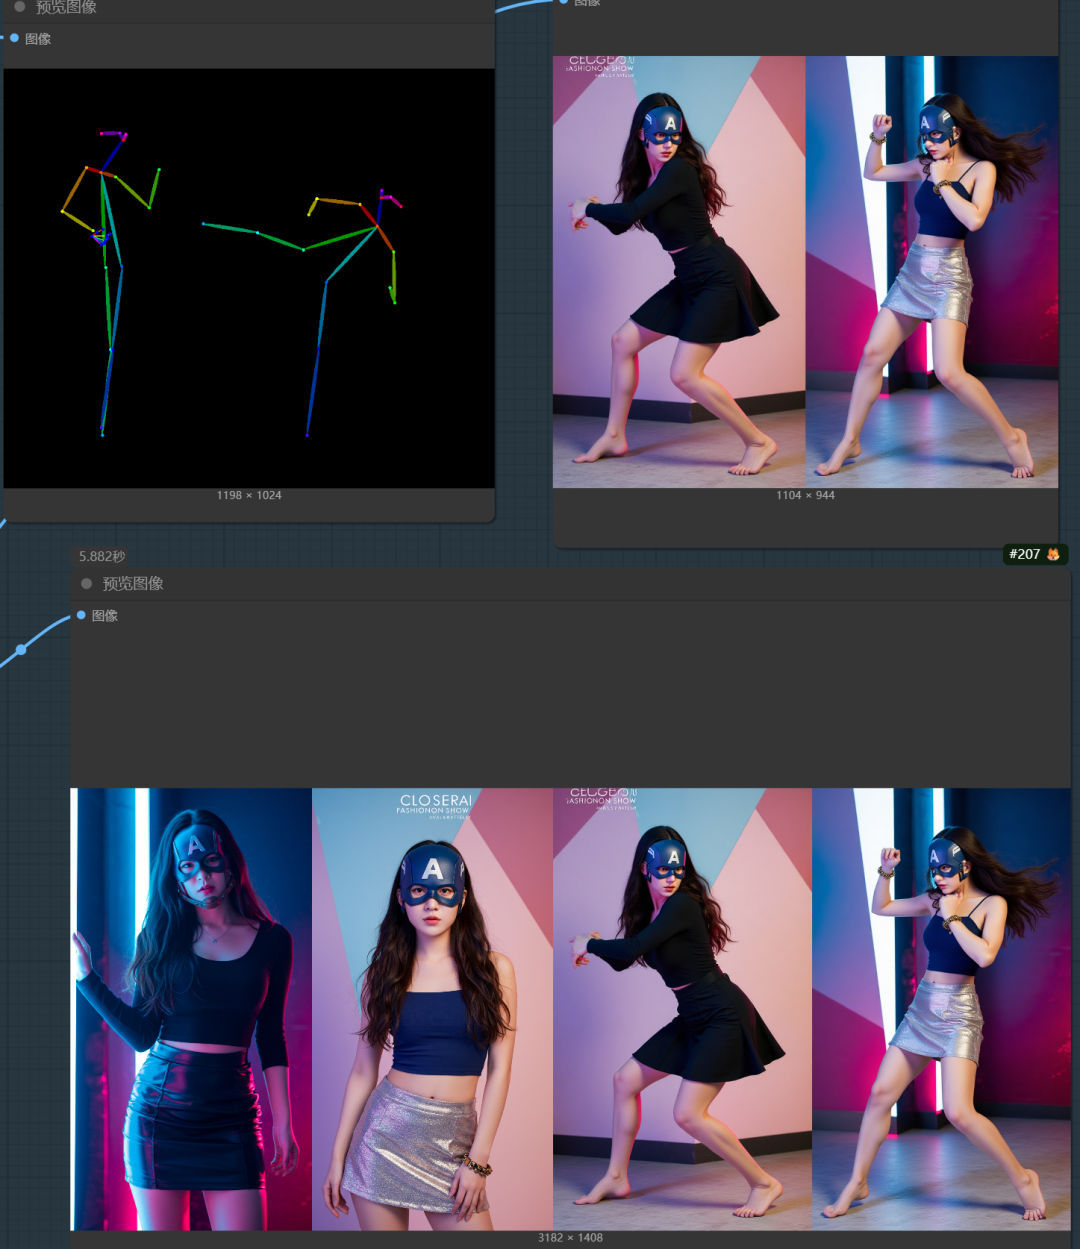Open the pose skeleton preview image
The image size is (1080, 1249).
pyautogui.click(x=249, y=278)
